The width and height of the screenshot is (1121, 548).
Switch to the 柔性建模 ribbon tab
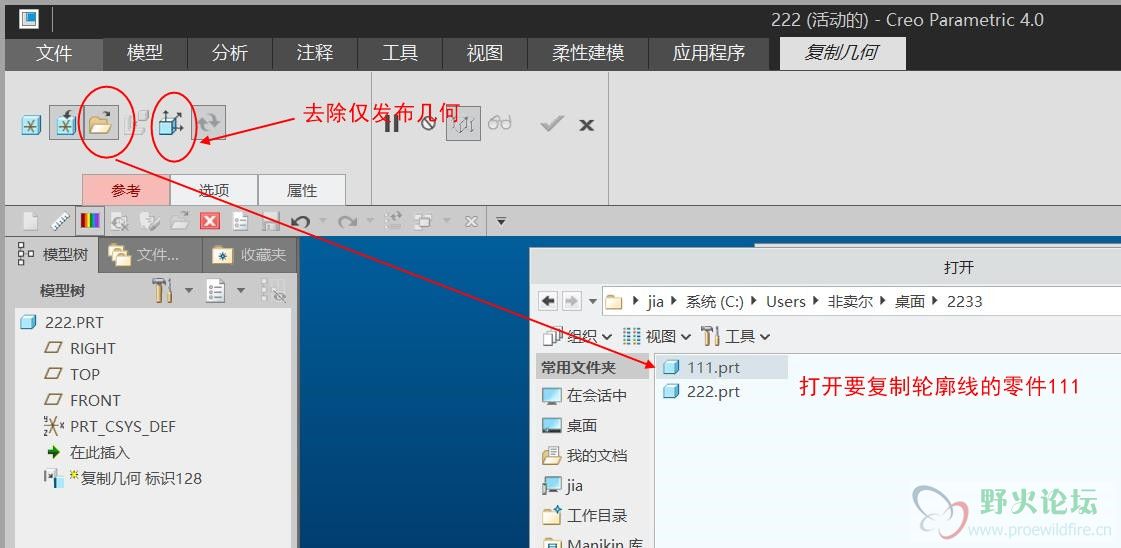click(x=588, y=53)
